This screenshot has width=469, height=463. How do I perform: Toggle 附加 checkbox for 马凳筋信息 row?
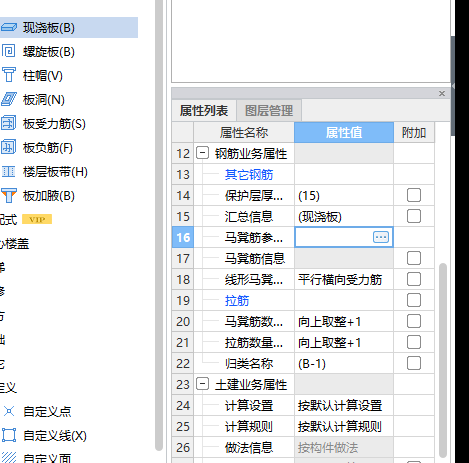[x=414, y=258]
